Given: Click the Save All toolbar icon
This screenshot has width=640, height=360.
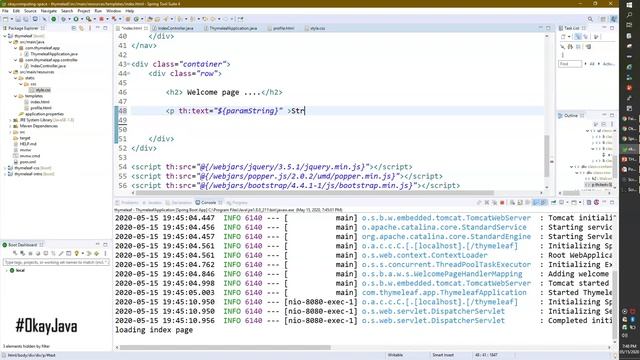Looking at the screenshot, I should click(26, 19).
